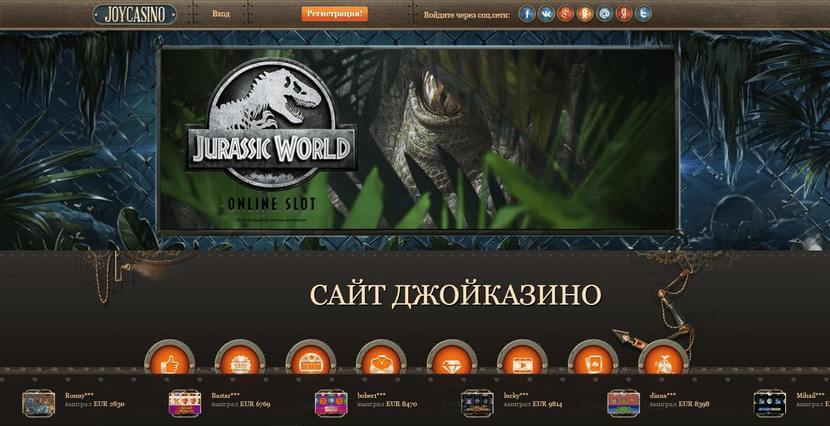Open the Jurassic World online slot banner

pos(418,139)
